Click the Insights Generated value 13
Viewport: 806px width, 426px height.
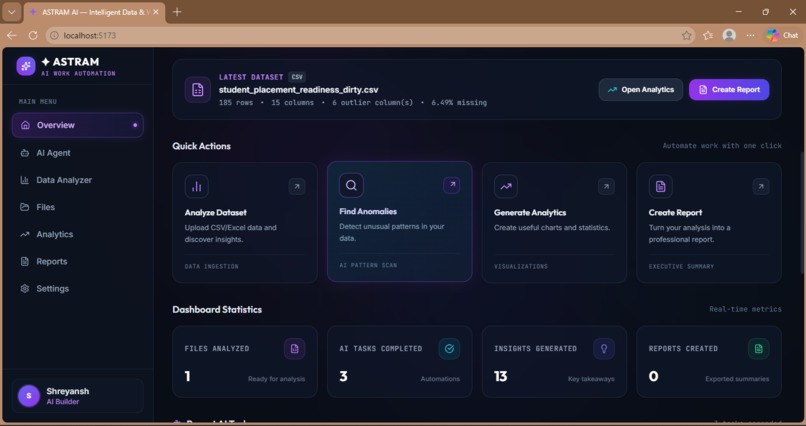click(501, 376)
